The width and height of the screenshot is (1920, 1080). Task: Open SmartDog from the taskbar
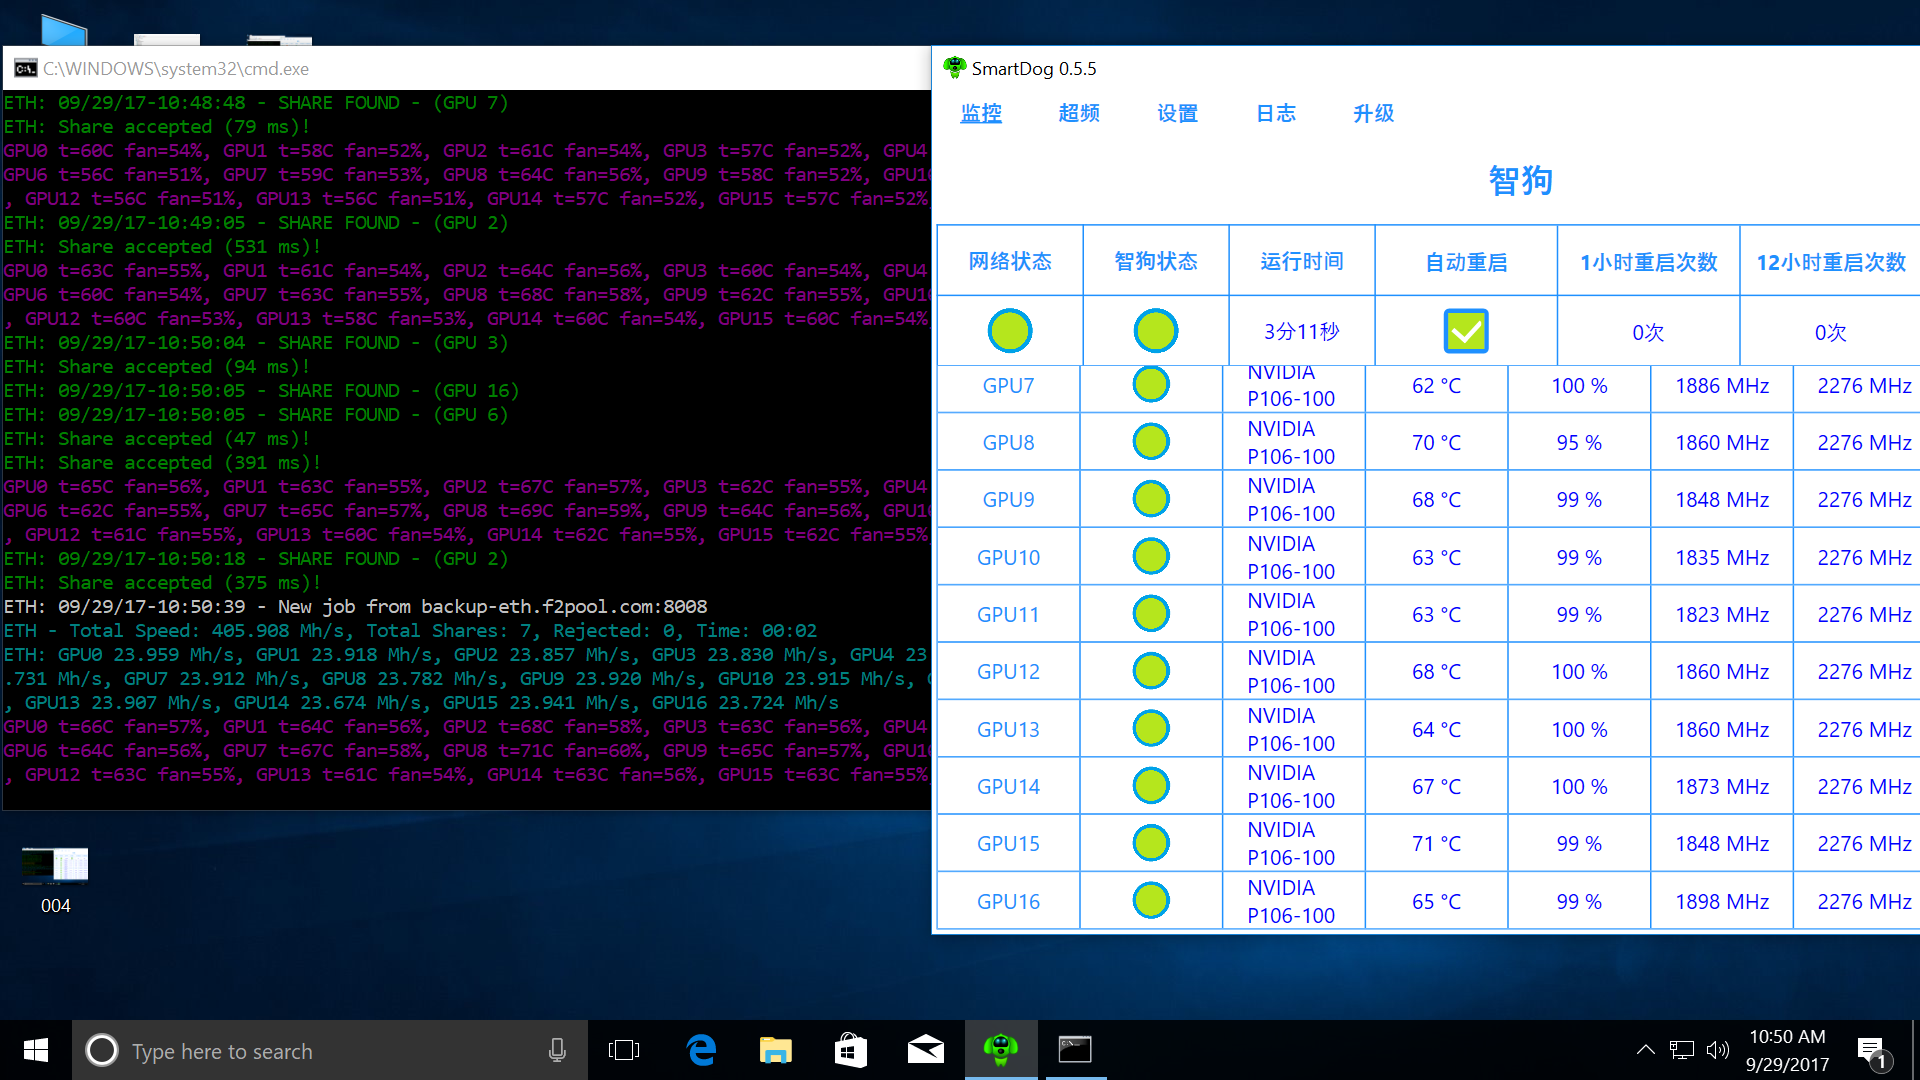(x=1000, y=1050)
